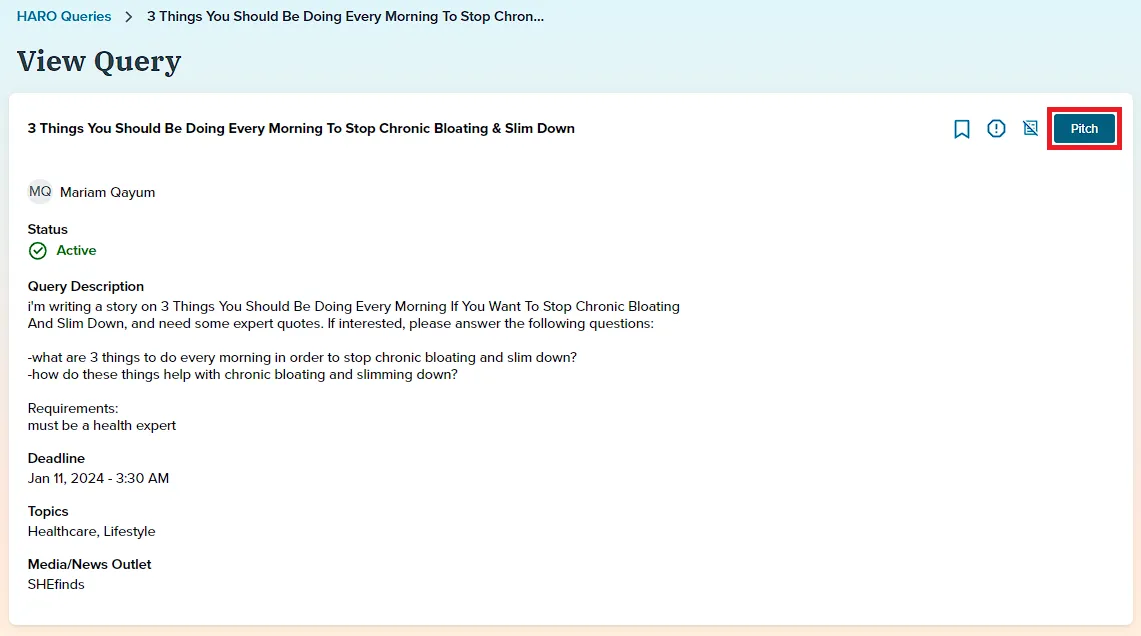Image resolution: width=1141 pixels, height=636 pixels.
Task: Go back to HARO Queries breadcrumb link
Action: tap(64, 17)
